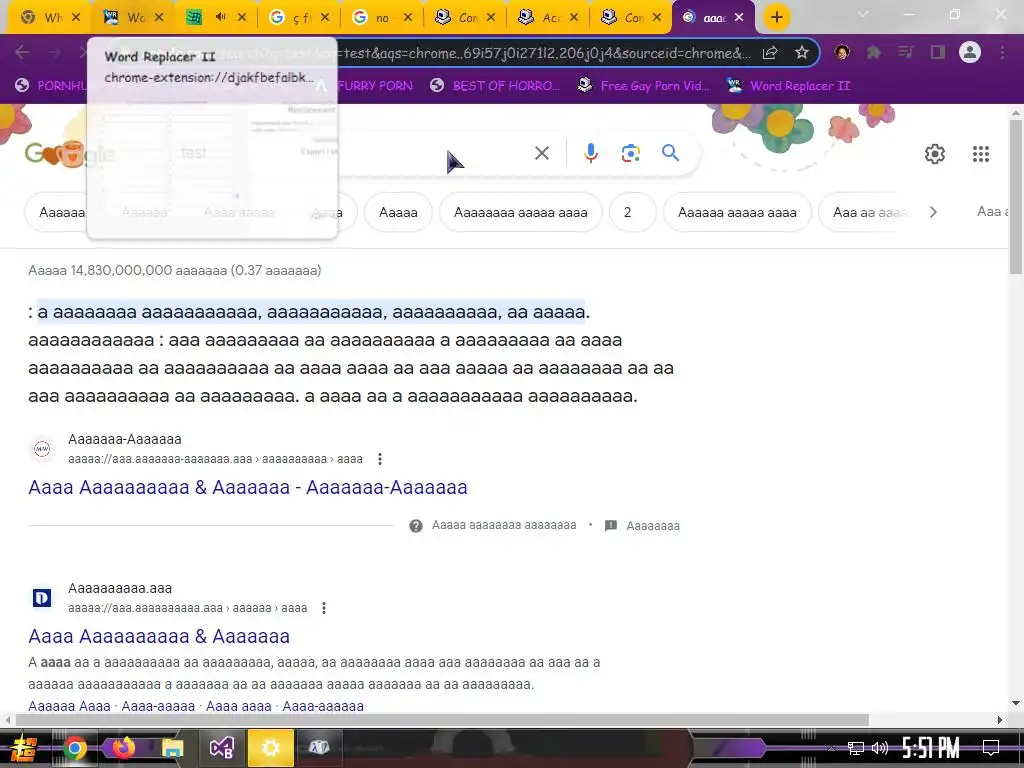Open Visual Studio from the taskbar
This screenshot has width=1024, height=768.
click(x=221, y=748)
